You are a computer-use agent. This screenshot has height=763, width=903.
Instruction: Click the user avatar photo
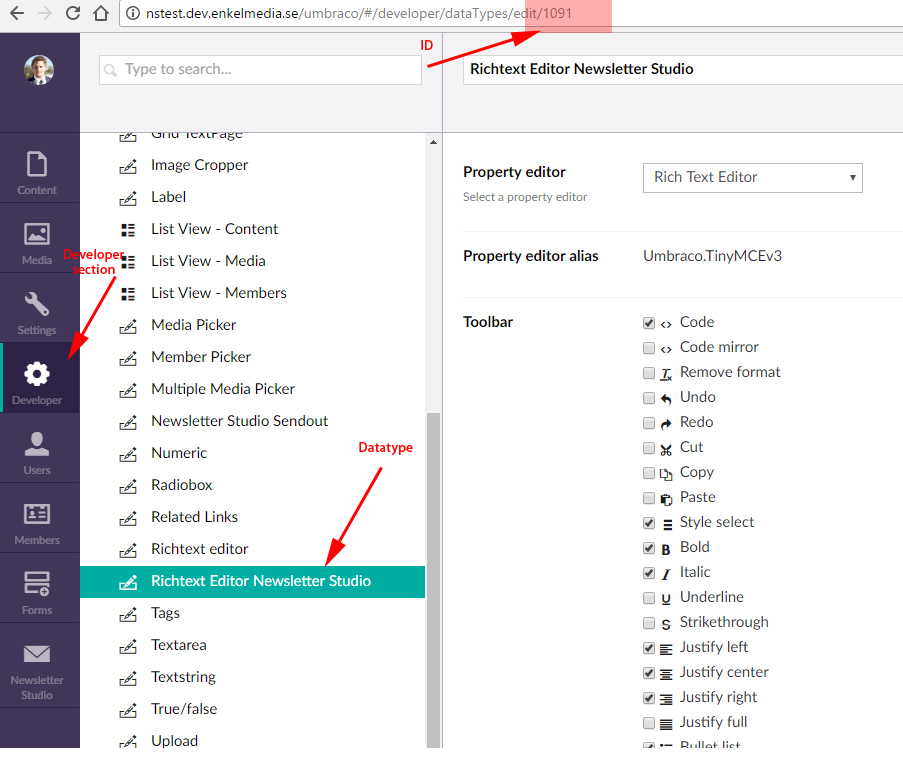click(x=39, y=70)
